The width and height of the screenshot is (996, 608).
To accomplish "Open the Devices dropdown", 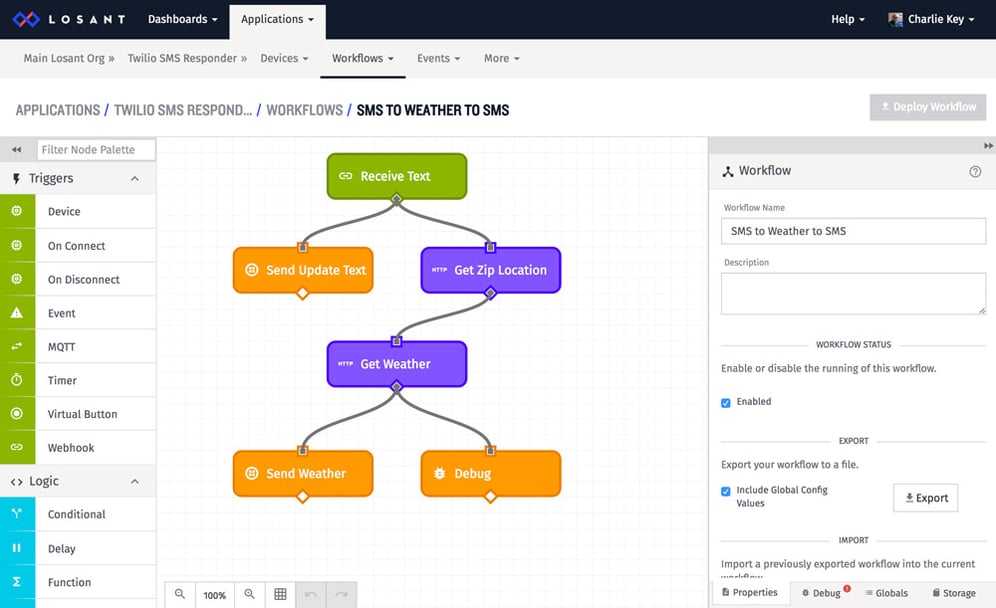I will tap(284, 58).
